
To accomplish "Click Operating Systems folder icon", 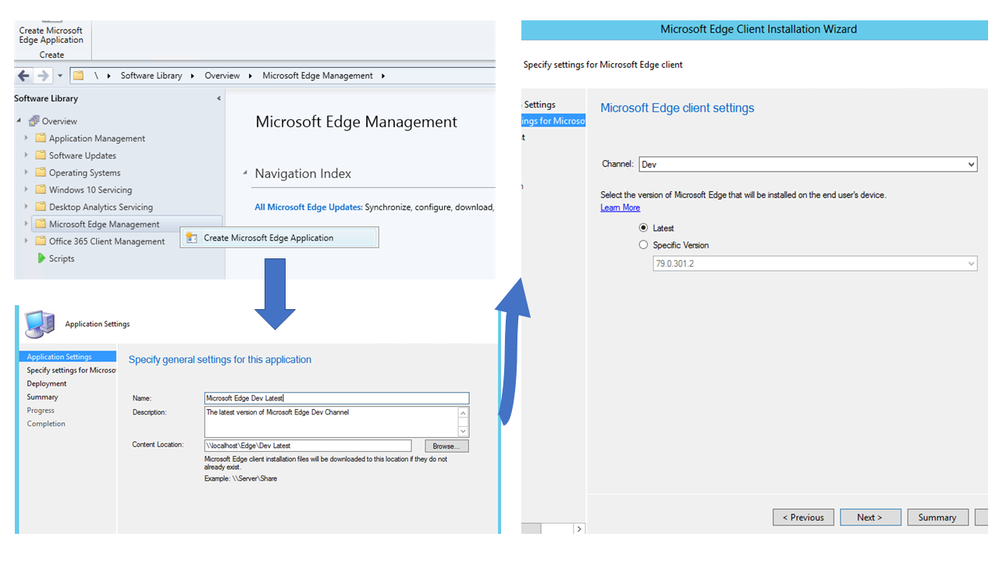I will pos(41,172).
